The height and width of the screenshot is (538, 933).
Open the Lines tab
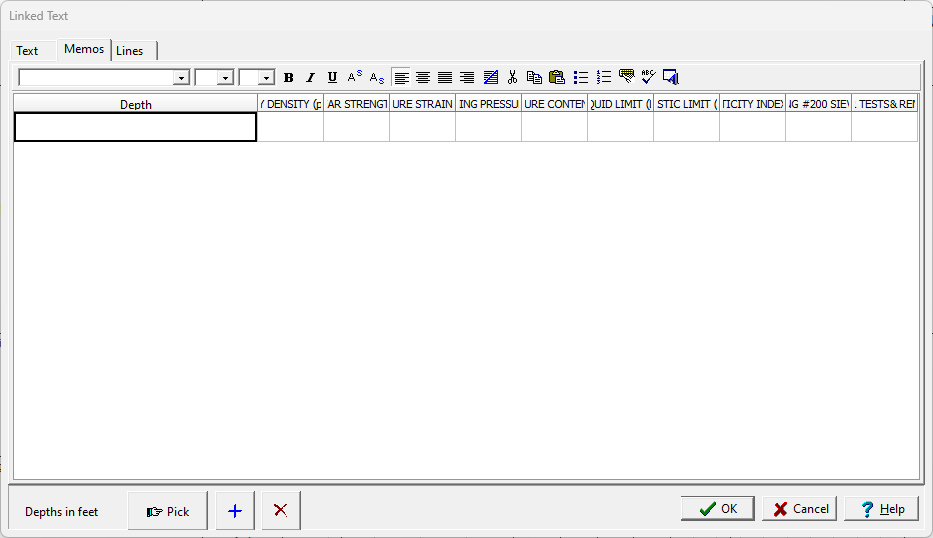pyautogui.click(x=130, y=51)
